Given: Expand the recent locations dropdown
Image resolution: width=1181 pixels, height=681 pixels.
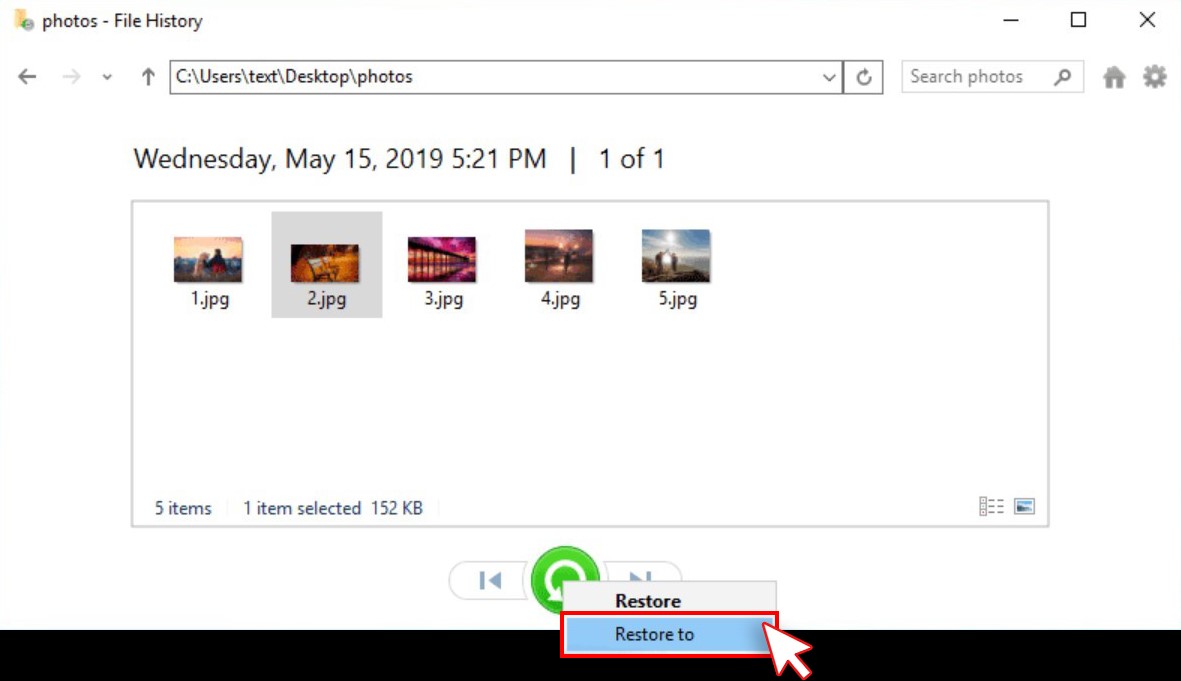Looking at the screenshot, I should (107, 77).
